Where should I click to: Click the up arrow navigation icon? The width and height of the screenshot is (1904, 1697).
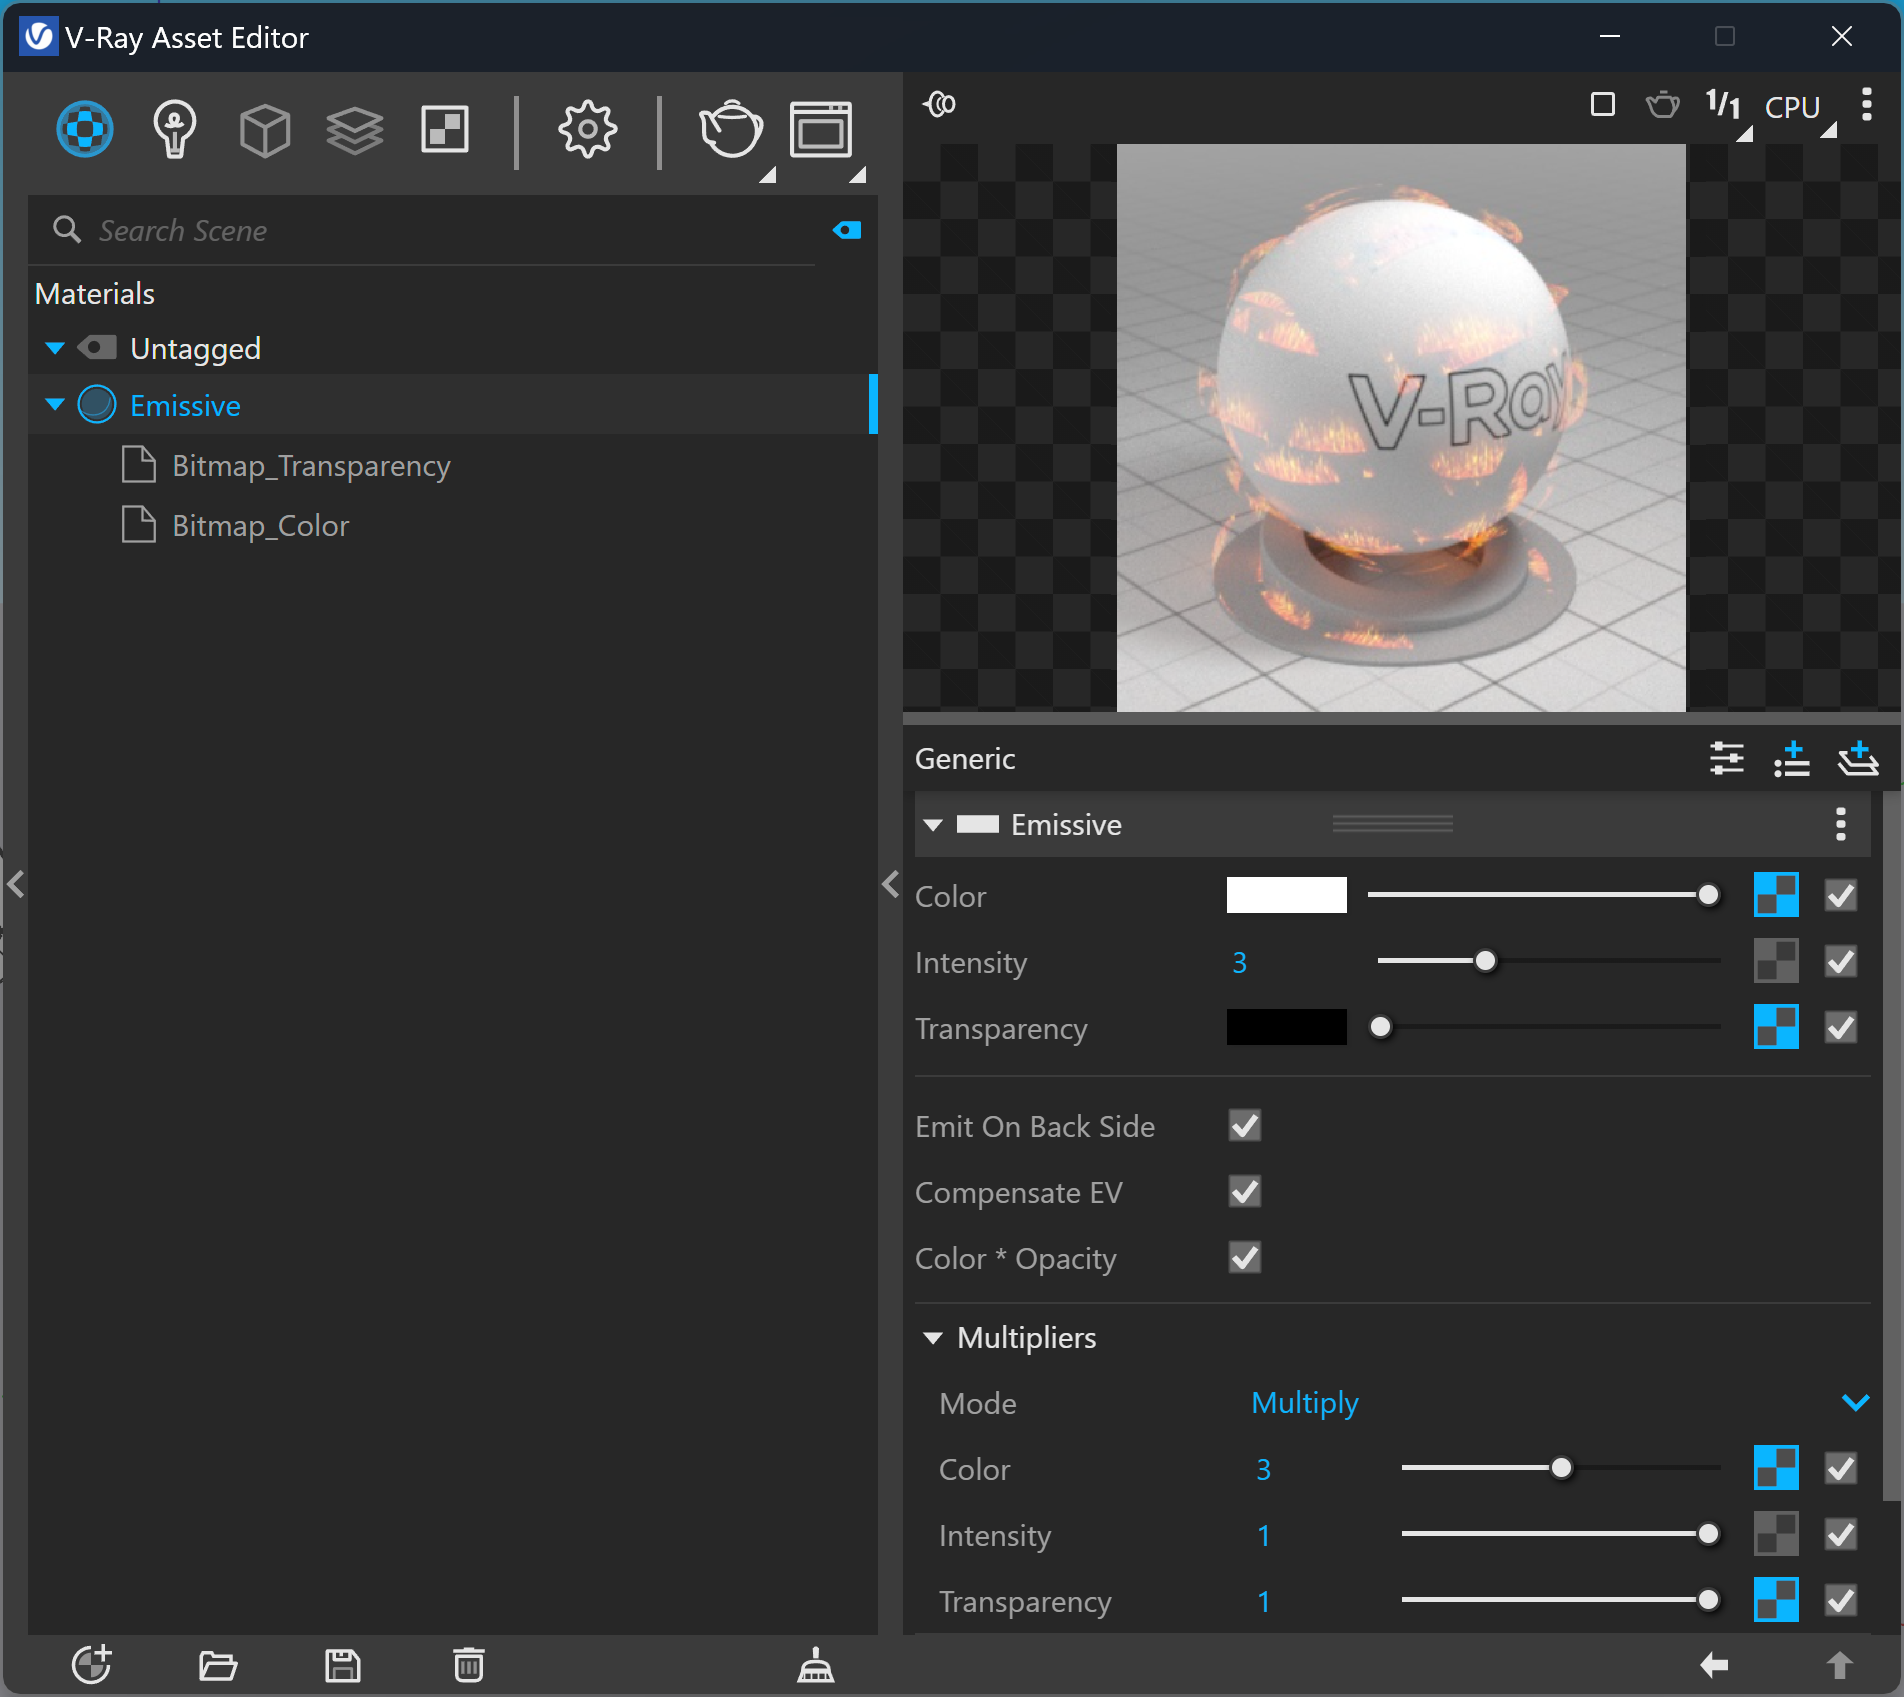(1840, 1666)
